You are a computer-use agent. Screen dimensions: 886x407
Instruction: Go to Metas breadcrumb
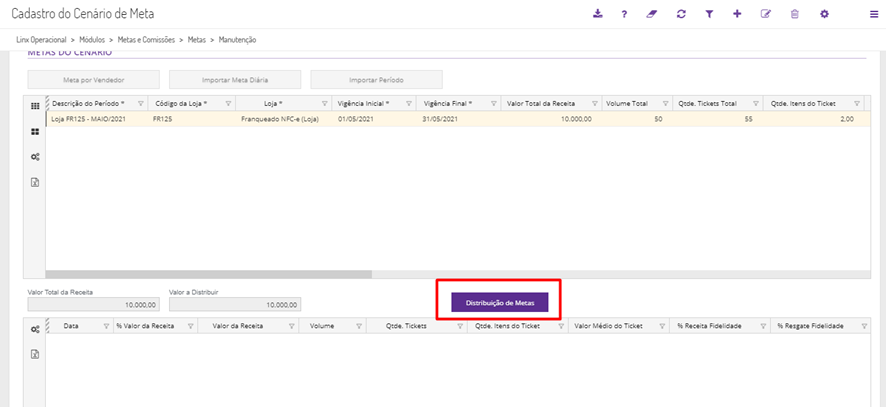point(197,40)
